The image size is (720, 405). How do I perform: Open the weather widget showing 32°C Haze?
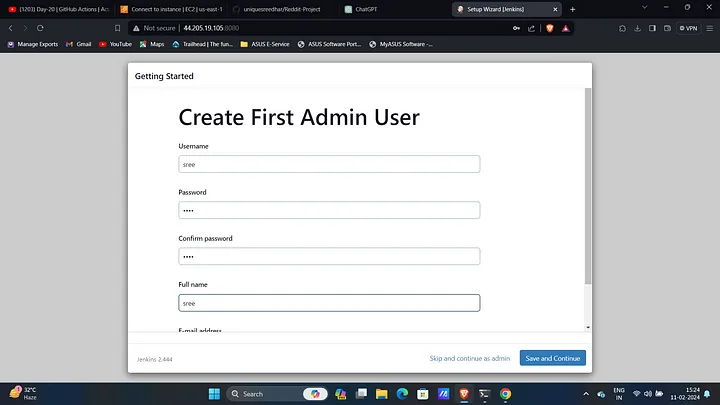coord(23,394)
